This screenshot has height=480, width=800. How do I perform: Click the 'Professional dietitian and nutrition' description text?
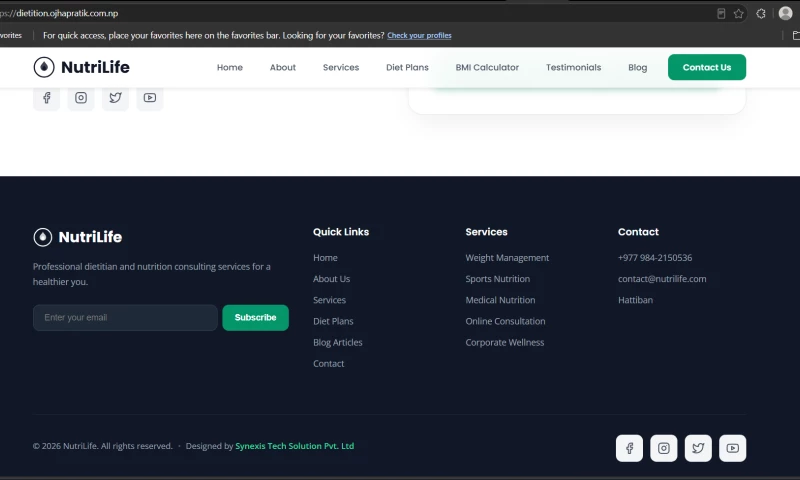[x=152, y=274]
